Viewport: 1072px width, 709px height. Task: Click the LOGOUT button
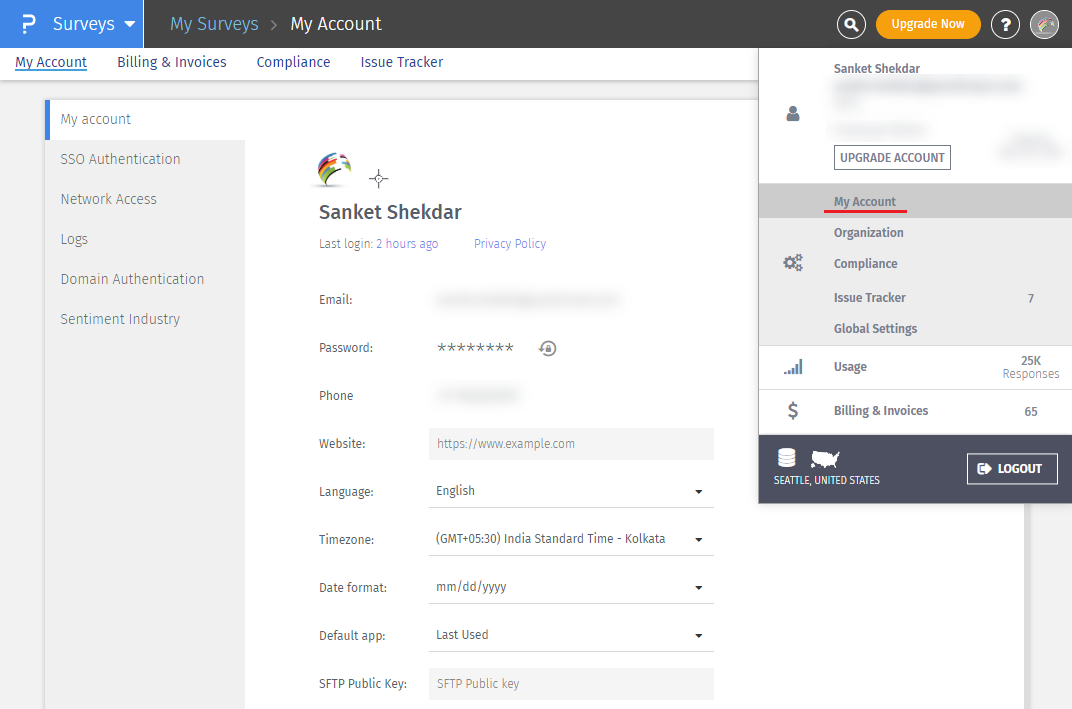click(1012, 469)
